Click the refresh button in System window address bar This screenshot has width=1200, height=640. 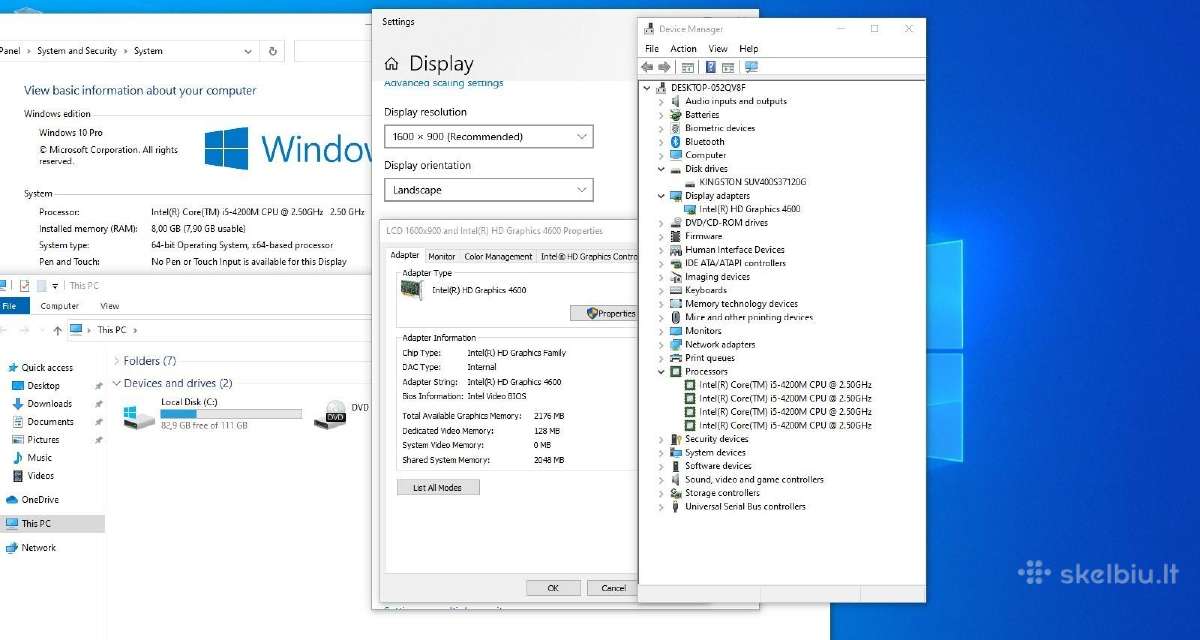pyautogui.click(x=273, y=51)
